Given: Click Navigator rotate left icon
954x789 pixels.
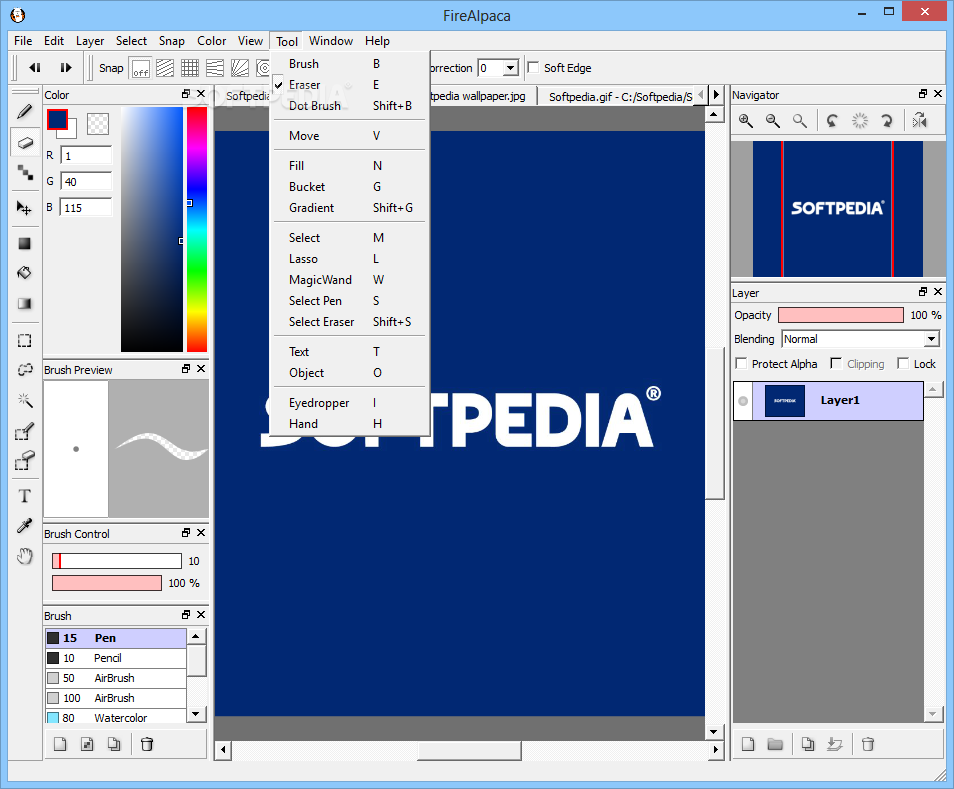Looking at the screenshot, I should [x=832, y=120].
